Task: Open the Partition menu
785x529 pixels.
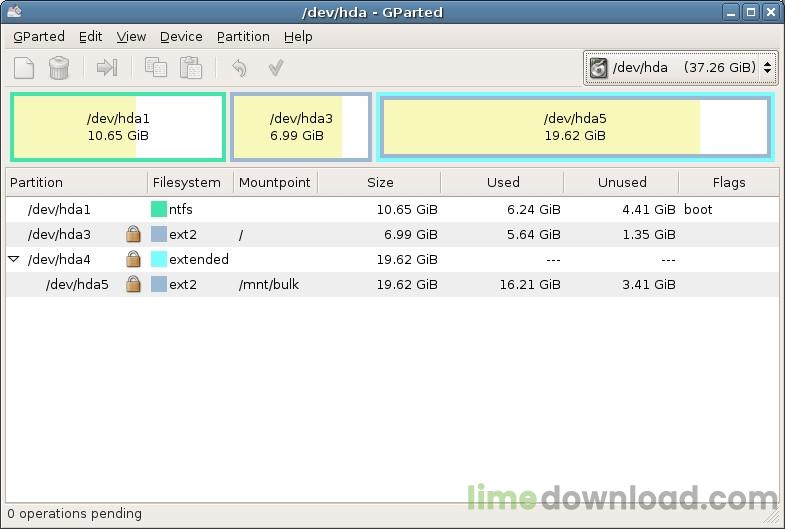Action: pyautogui.click(x=243, y=36)
